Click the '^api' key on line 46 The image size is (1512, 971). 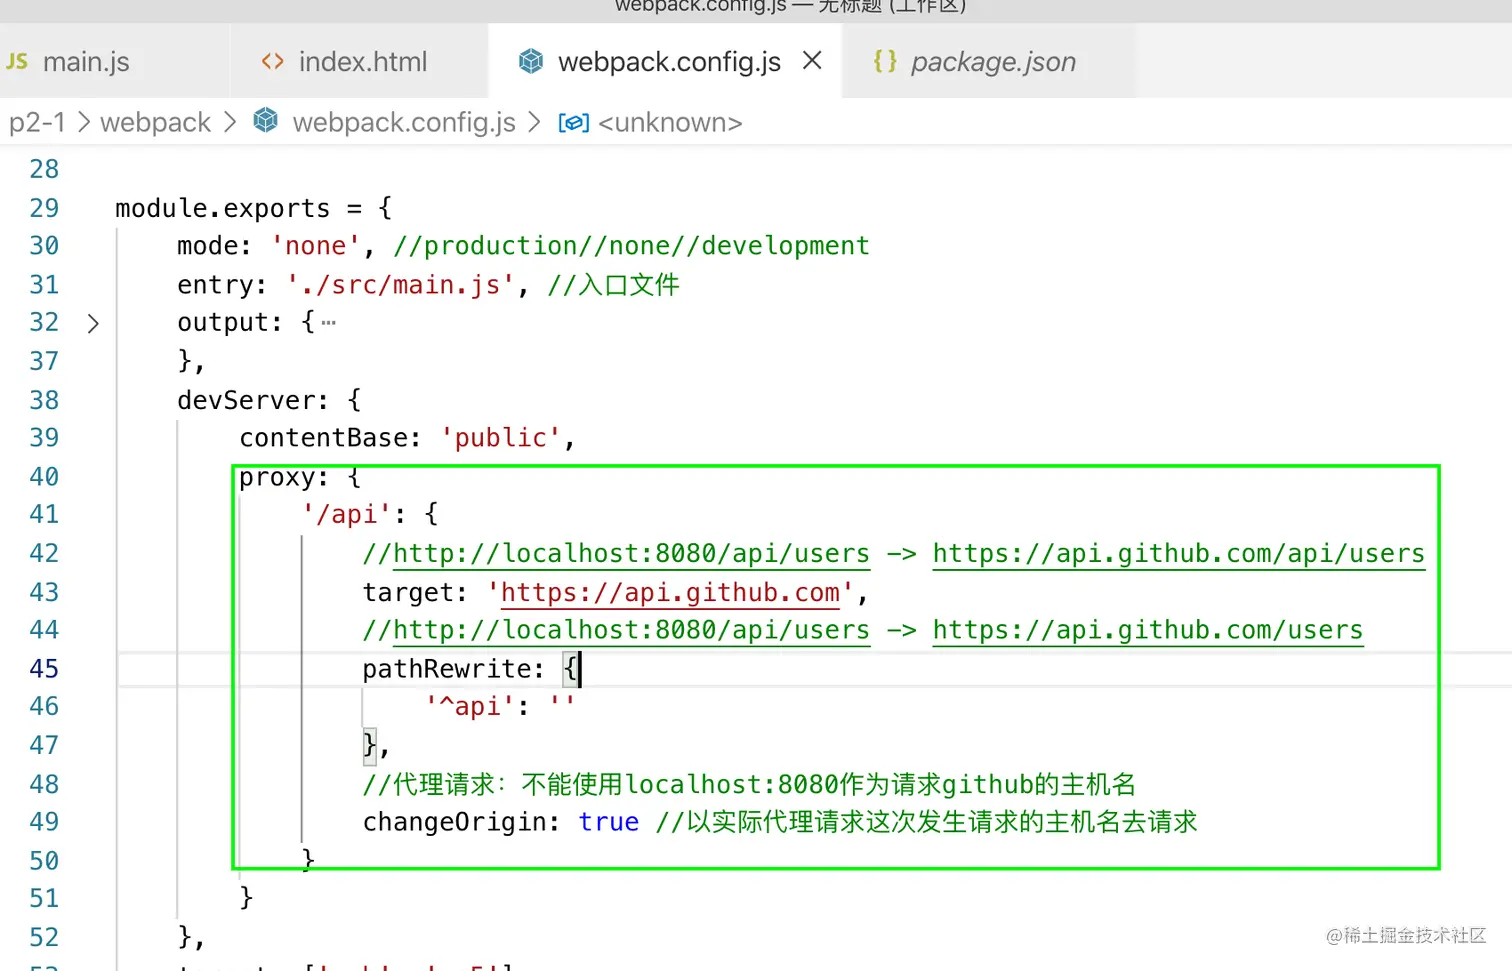tap(469, 707)
